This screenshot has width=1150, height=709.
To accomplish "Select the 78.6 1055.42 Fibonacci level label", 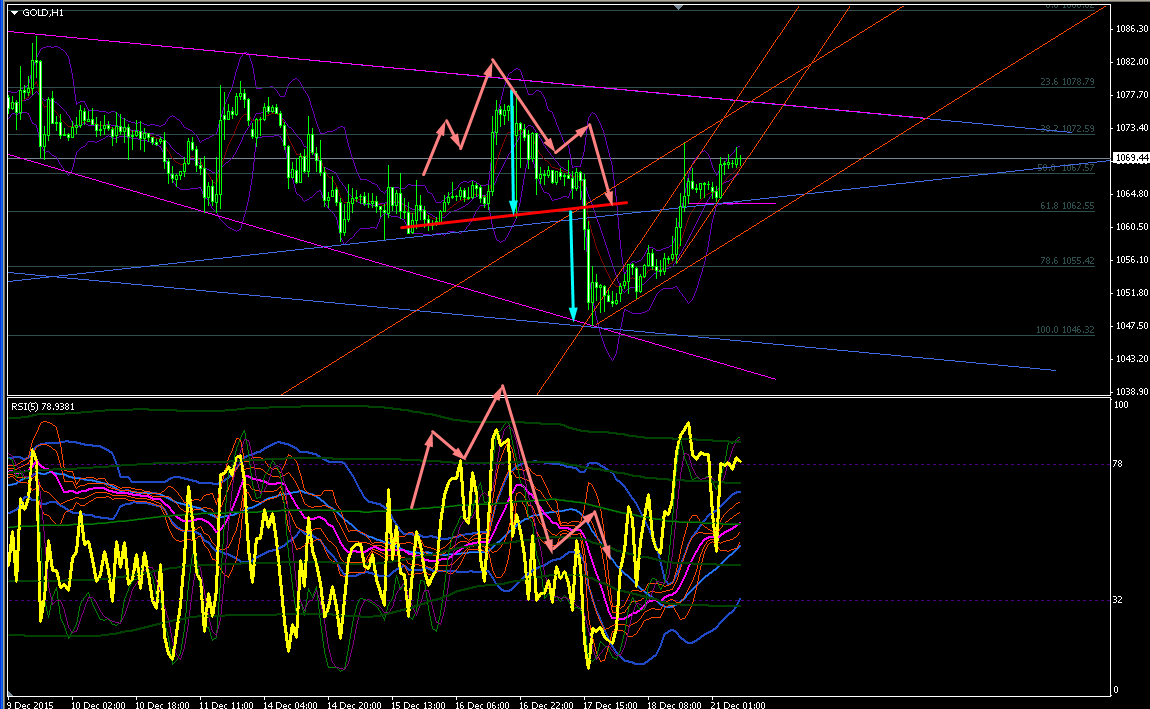I will click(x=1067, y=260).
